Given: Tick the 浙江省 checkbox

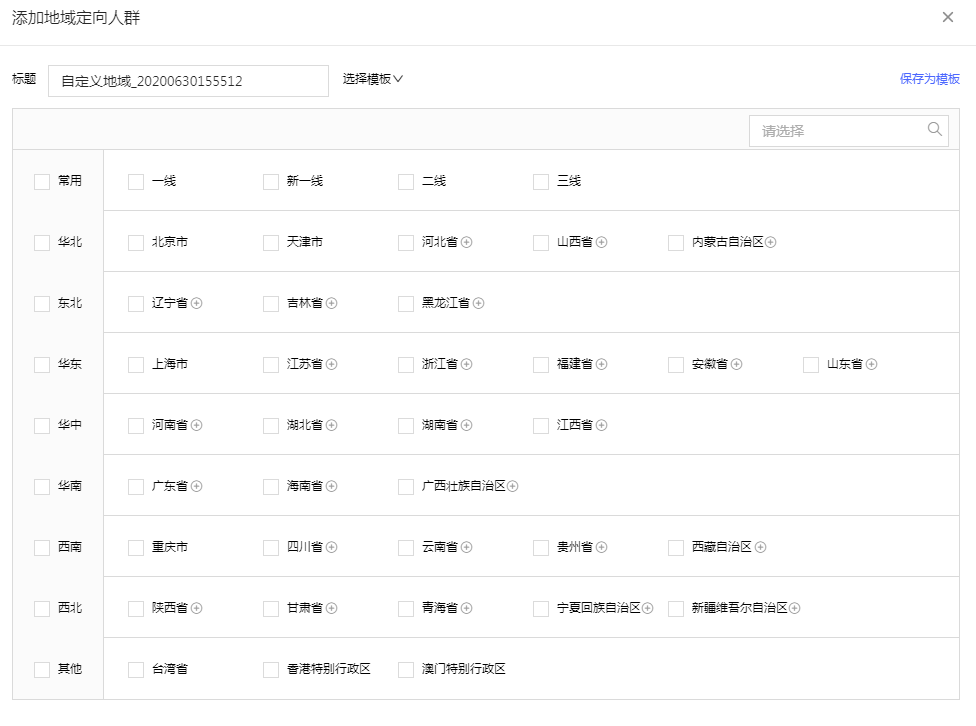Looking at the screenshot, I should click(406, 365).
